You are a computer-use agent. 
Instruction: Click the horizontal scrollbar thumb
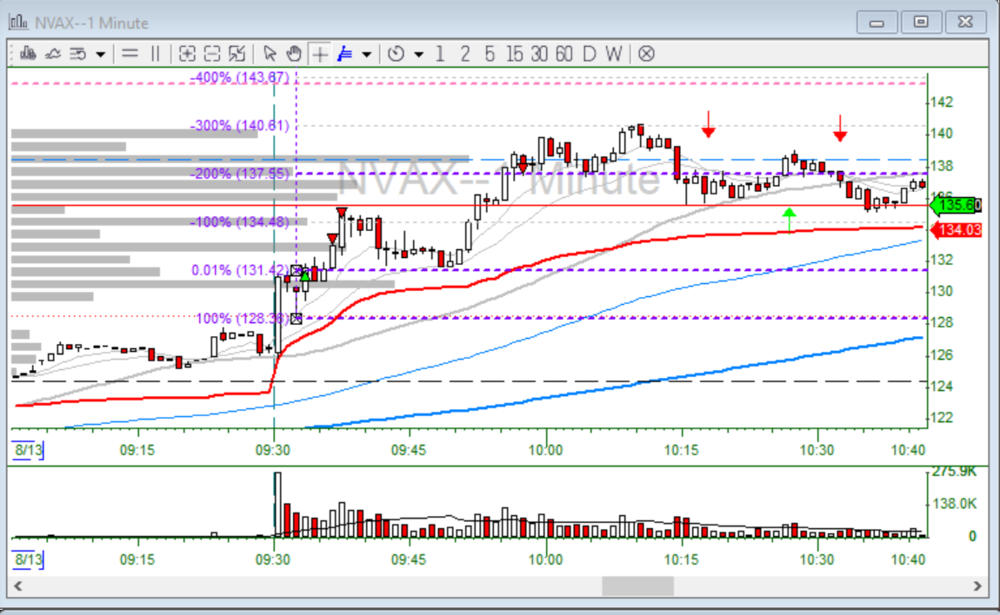click(637, 585)
